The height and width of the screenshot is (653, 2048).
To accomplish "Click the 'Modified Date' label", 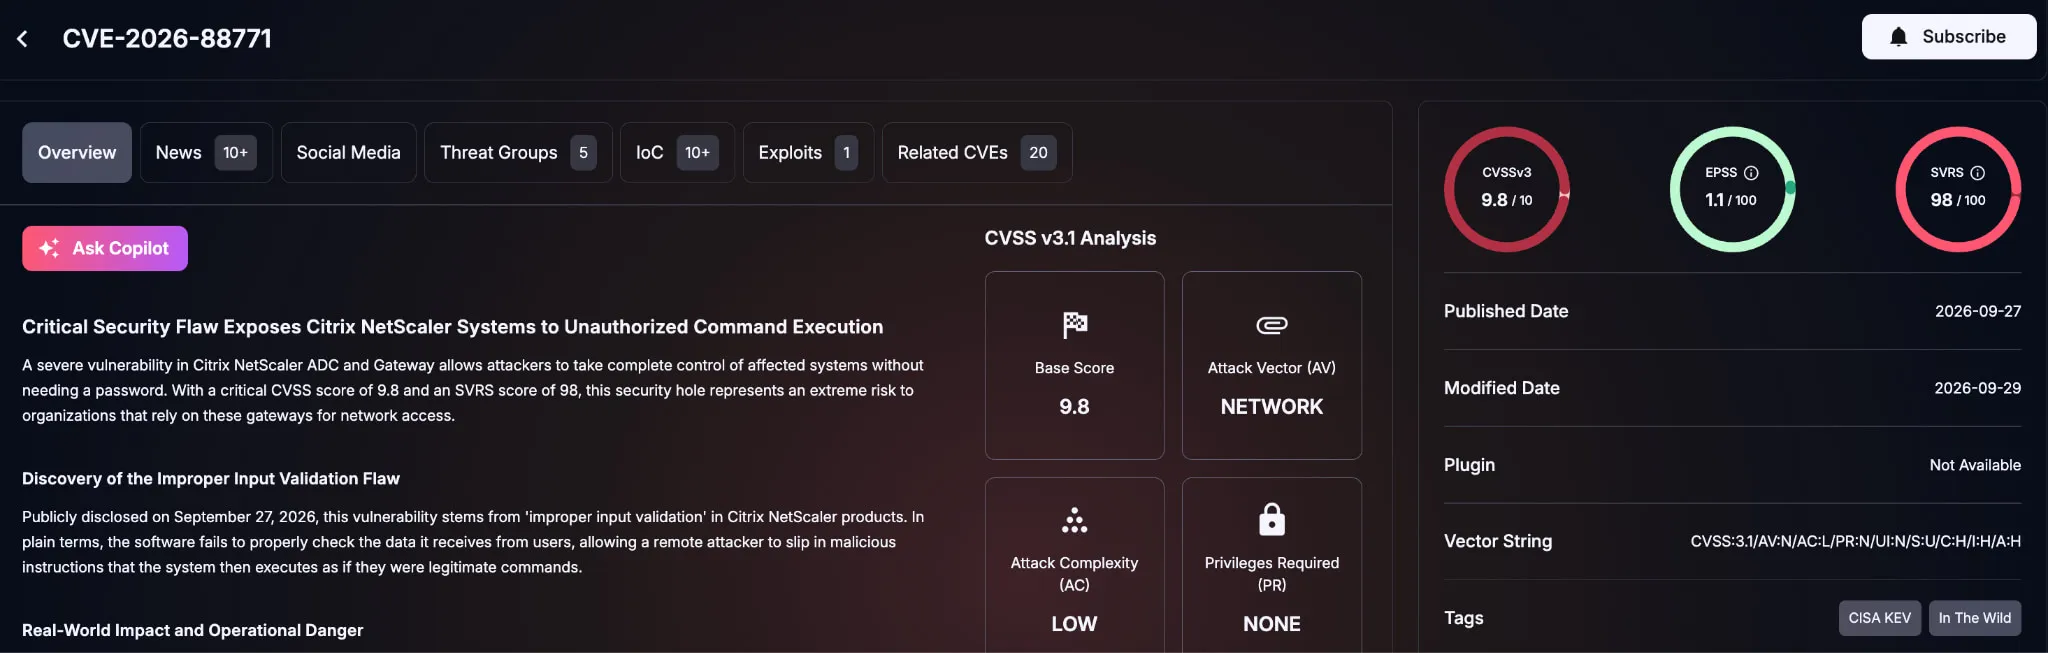I will click(1502, 388).
